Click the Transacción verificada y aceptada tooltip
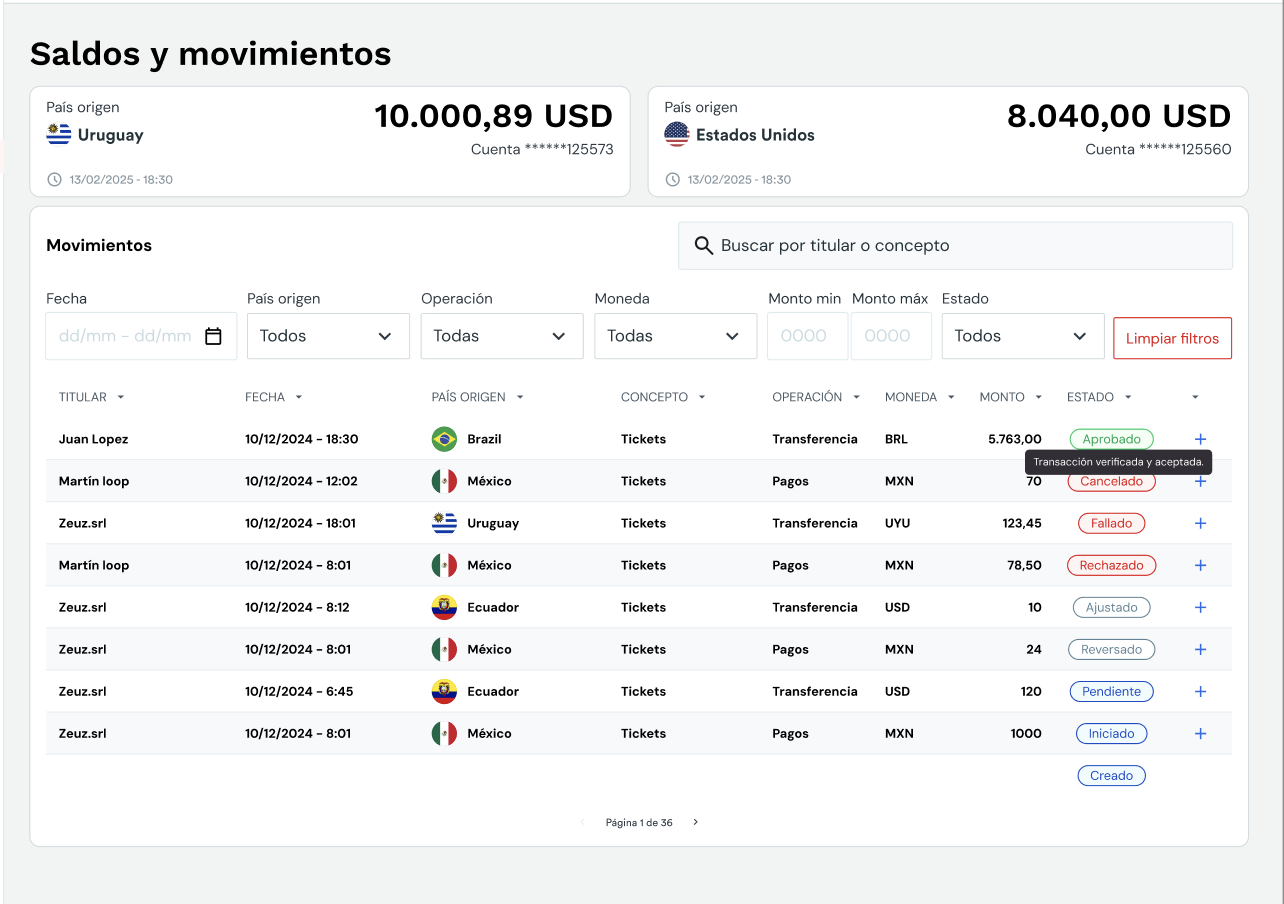 (x=1118, y=462)
